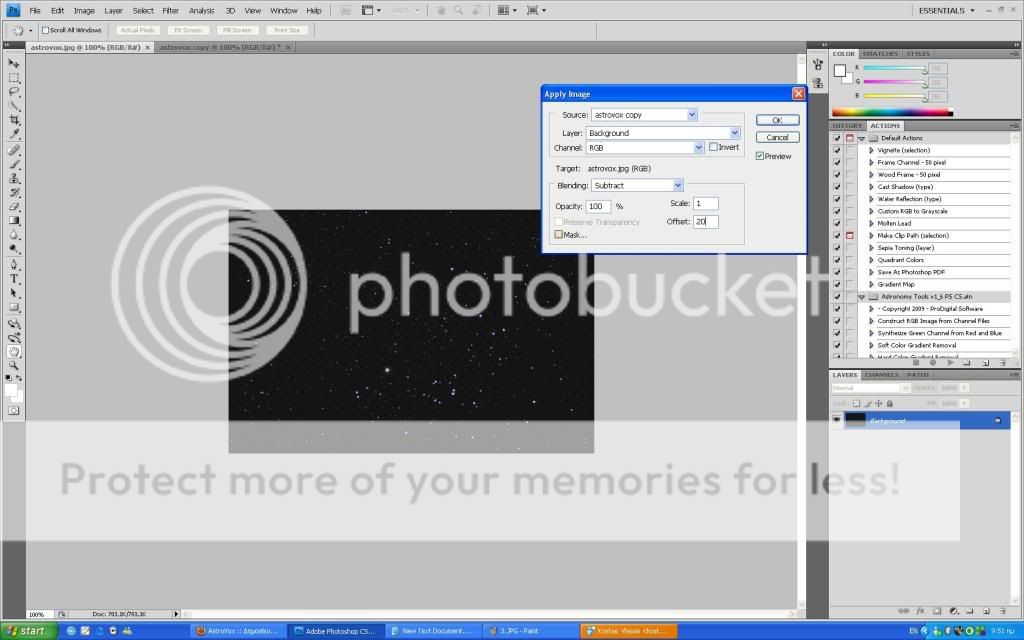Image resolution: width=1024 pixels, height=640 pixels.
Task: Switch to the Channels panel tab
Action: tap(881, 375)
